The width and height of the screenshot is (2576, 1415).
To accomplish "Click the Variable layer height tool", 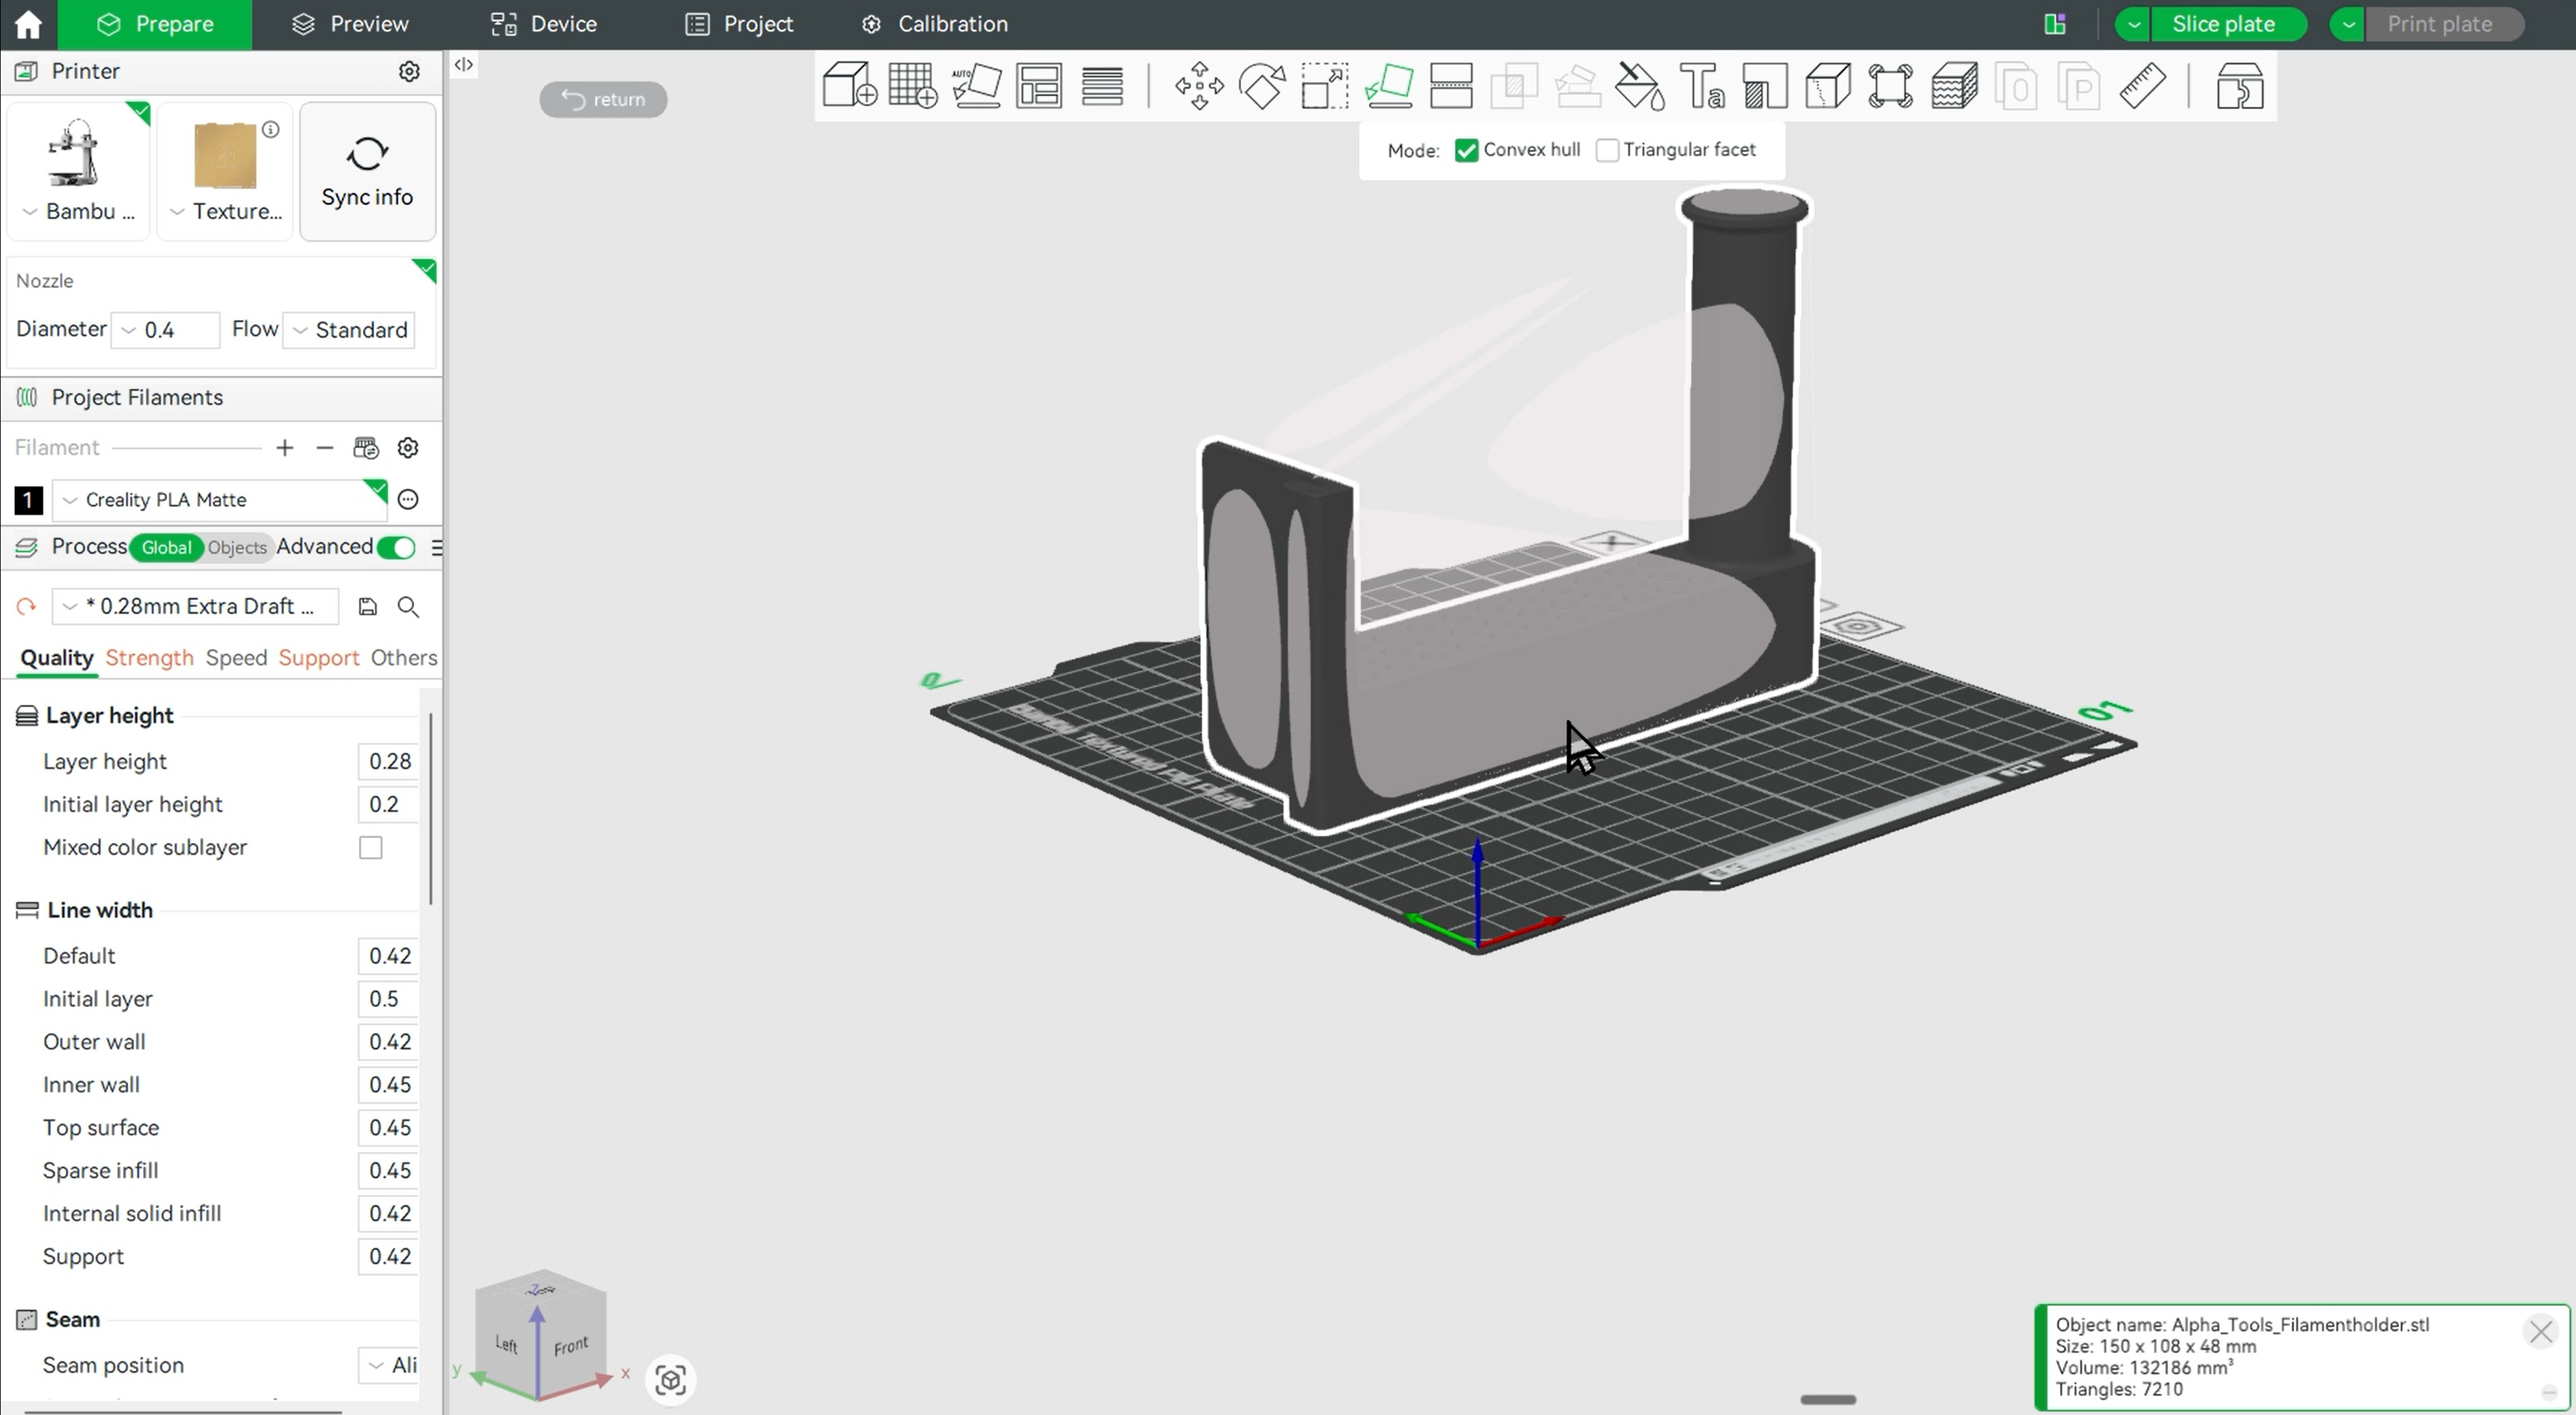I will click(x=1954, y=85).
